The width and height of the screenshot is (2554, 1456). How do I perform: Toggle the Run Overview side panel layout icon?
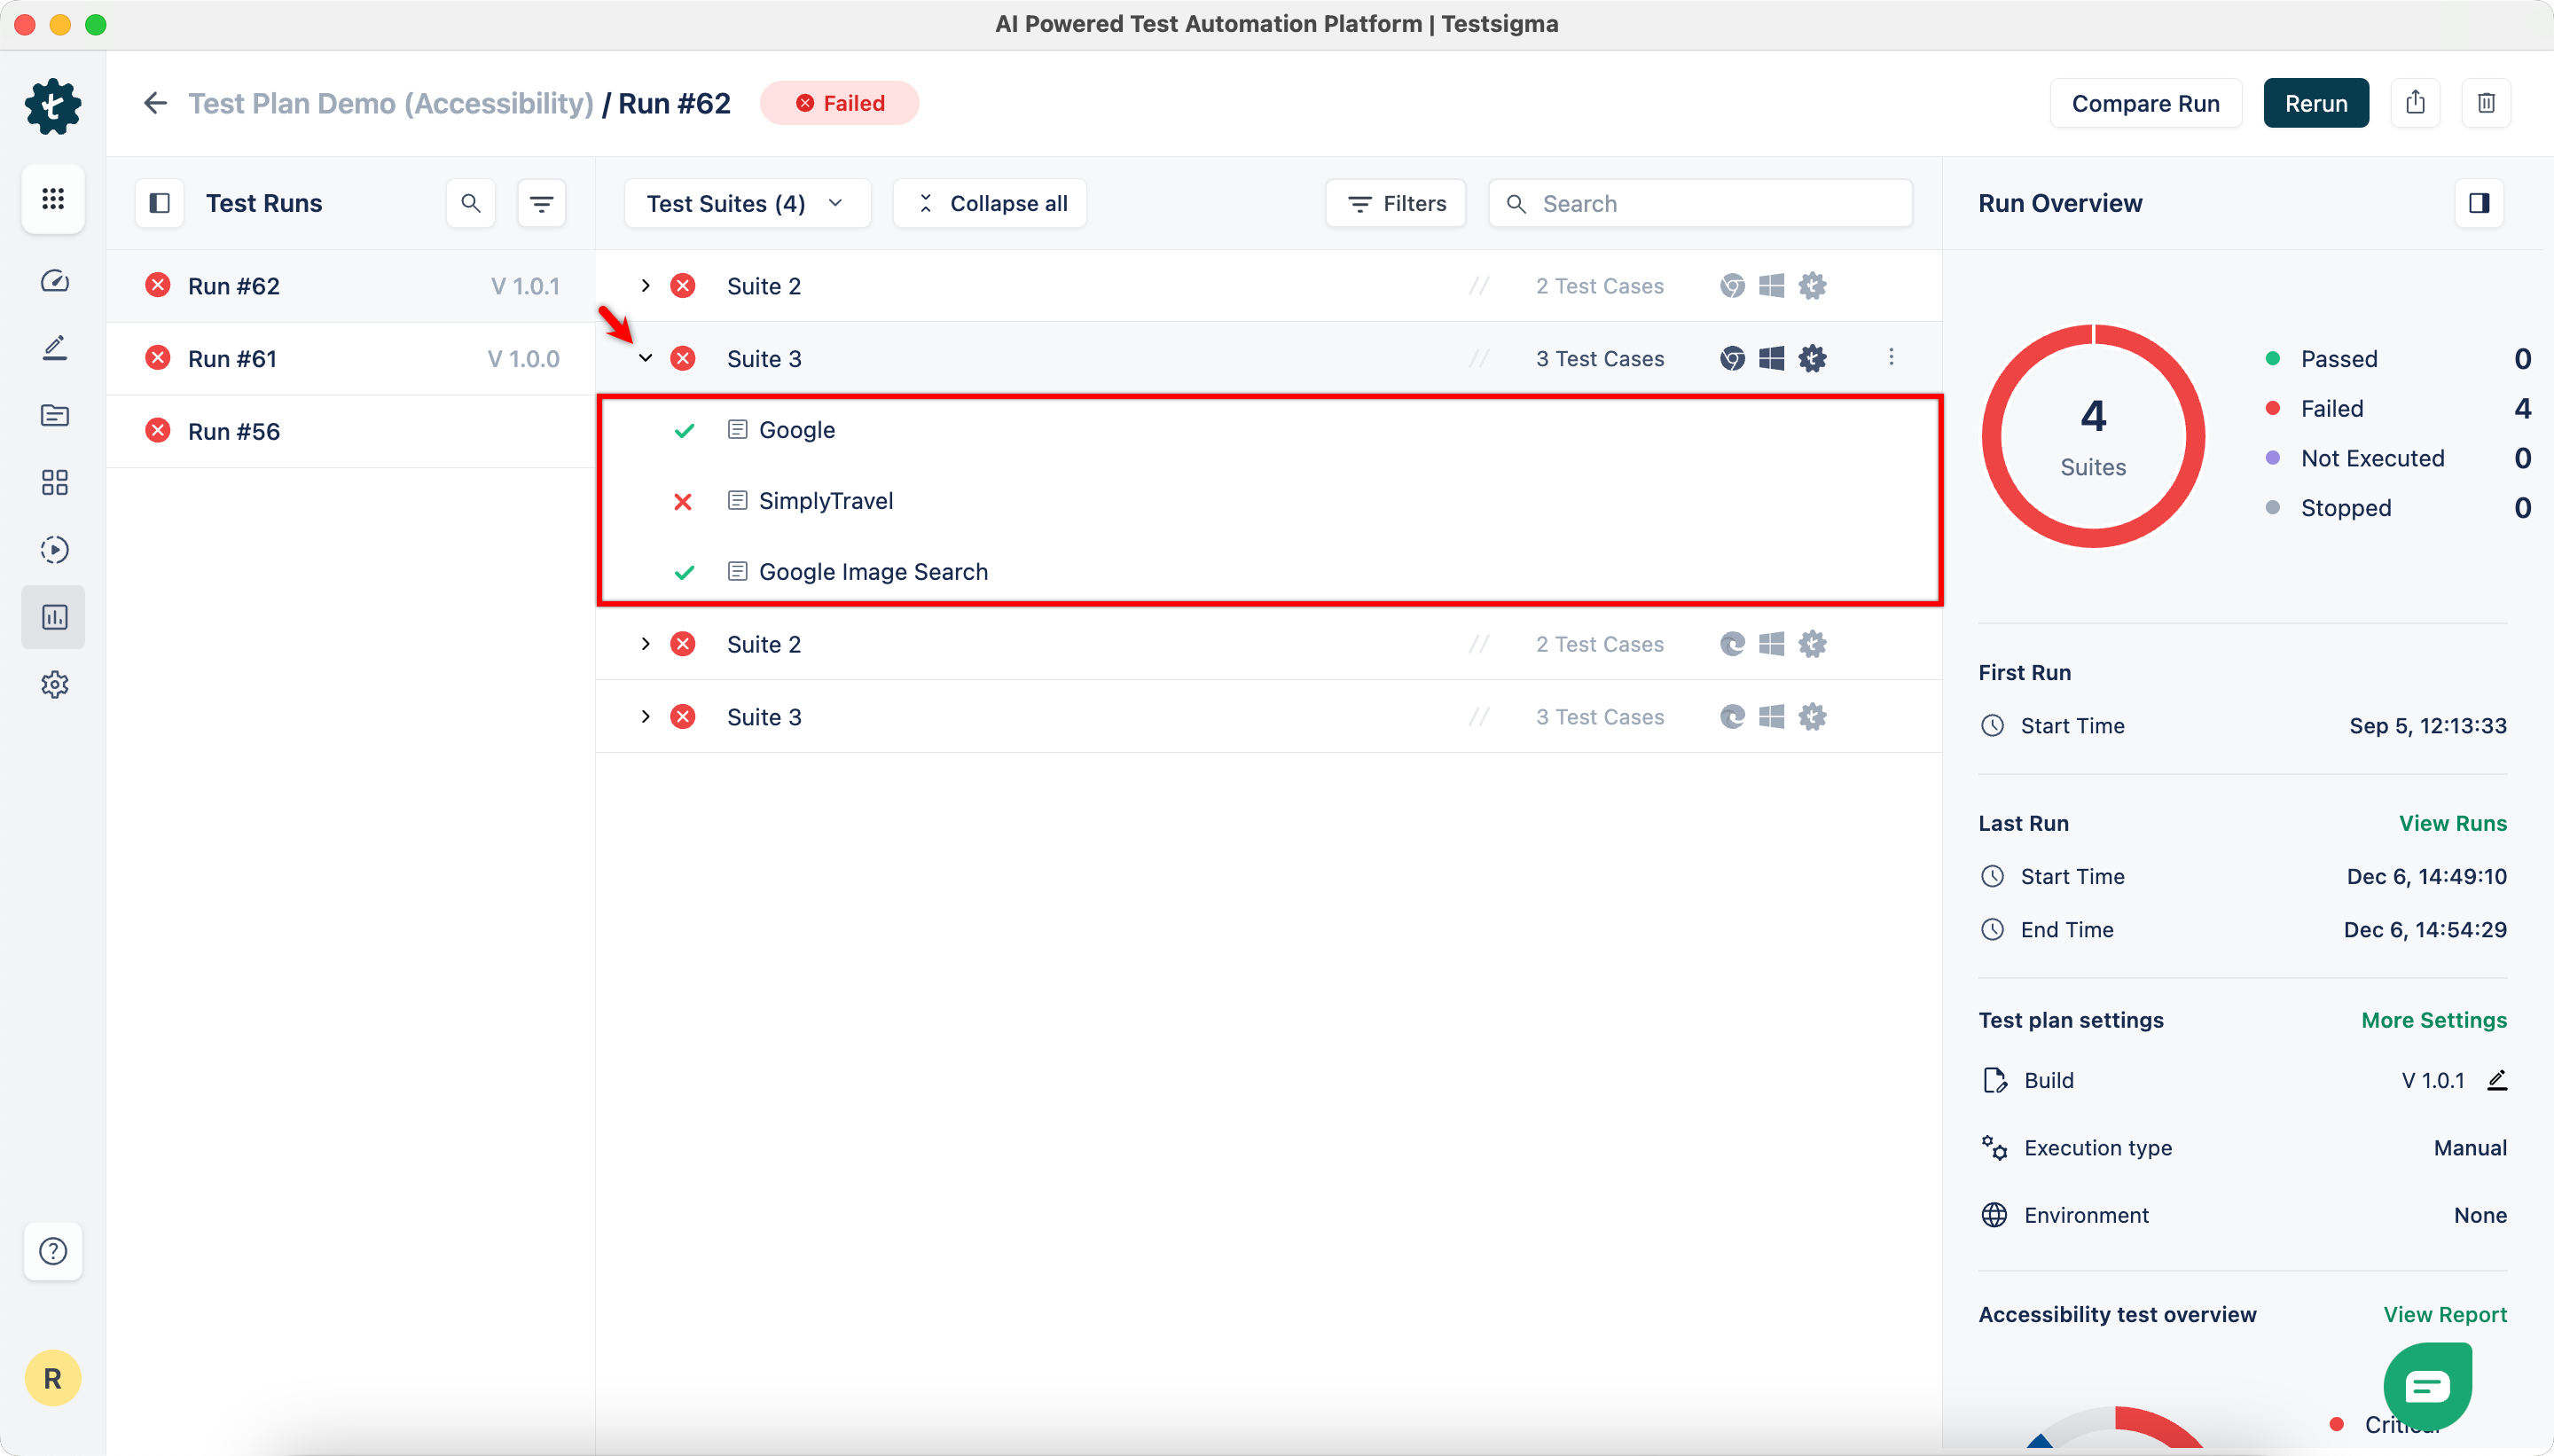[2480, 203]
